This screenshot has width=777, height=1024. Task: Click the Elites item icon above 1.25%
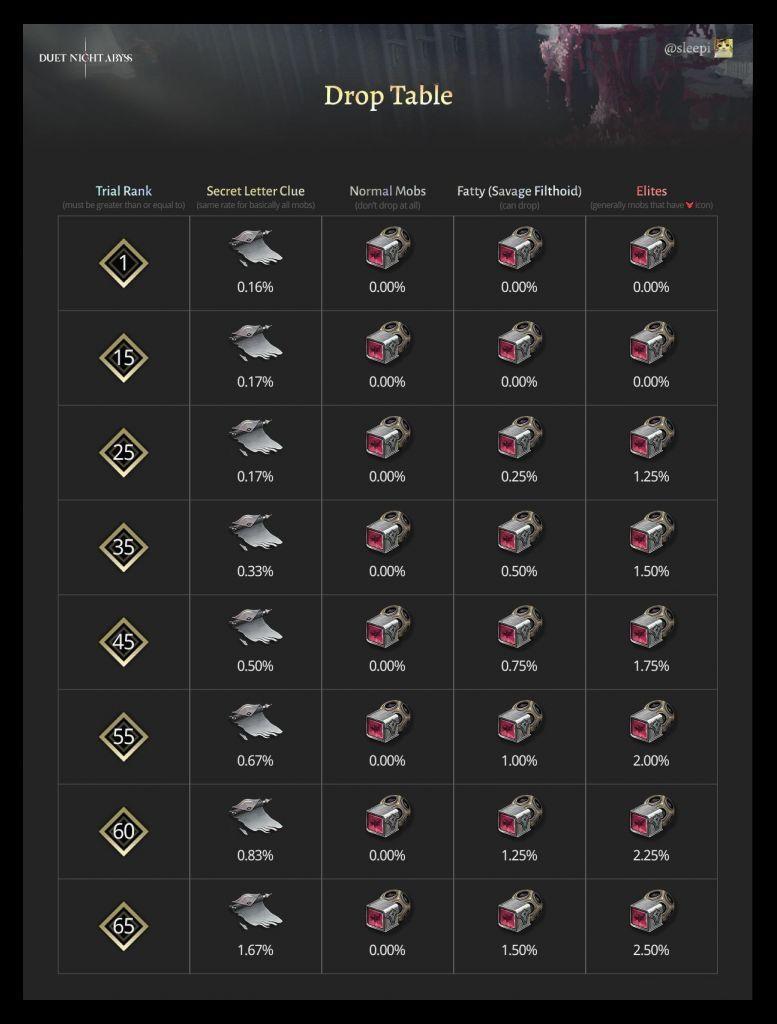point(652,439)
